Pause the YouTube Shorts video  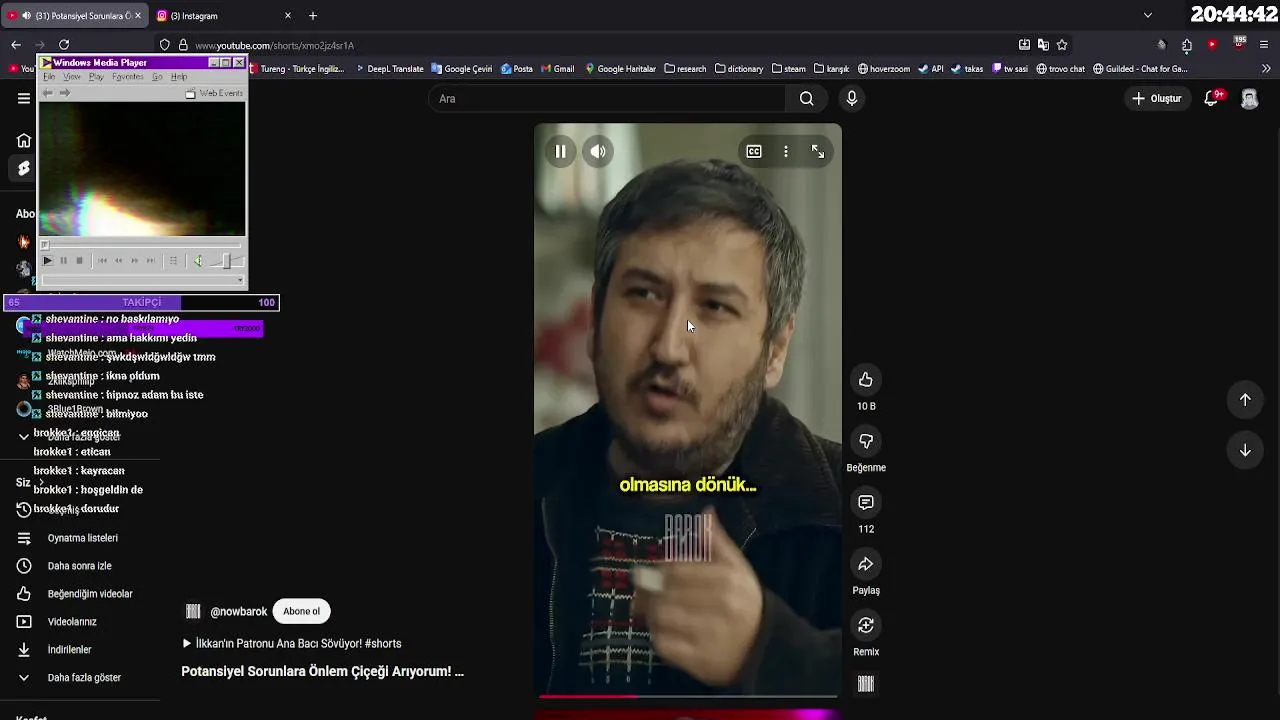(560, 151)
